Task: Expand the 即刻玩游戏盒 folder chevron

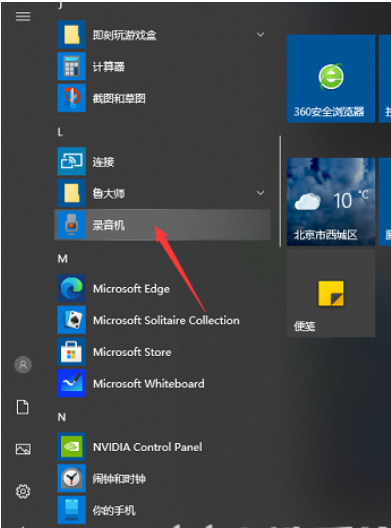Action: click(260, 34)
